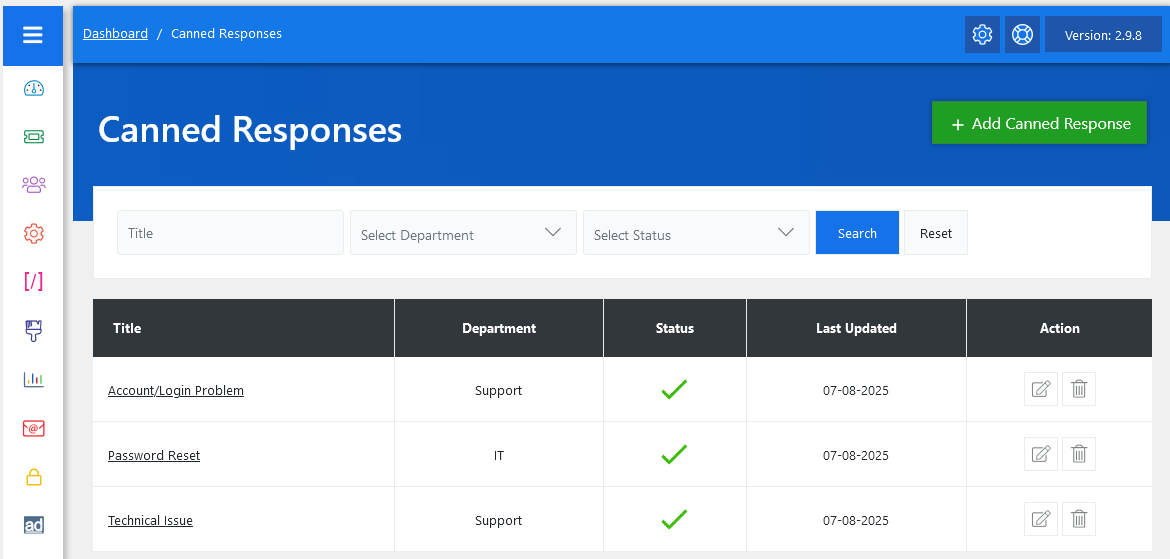
Task: Click the lifebuoy support icon in header
Action: (1022, 35)
